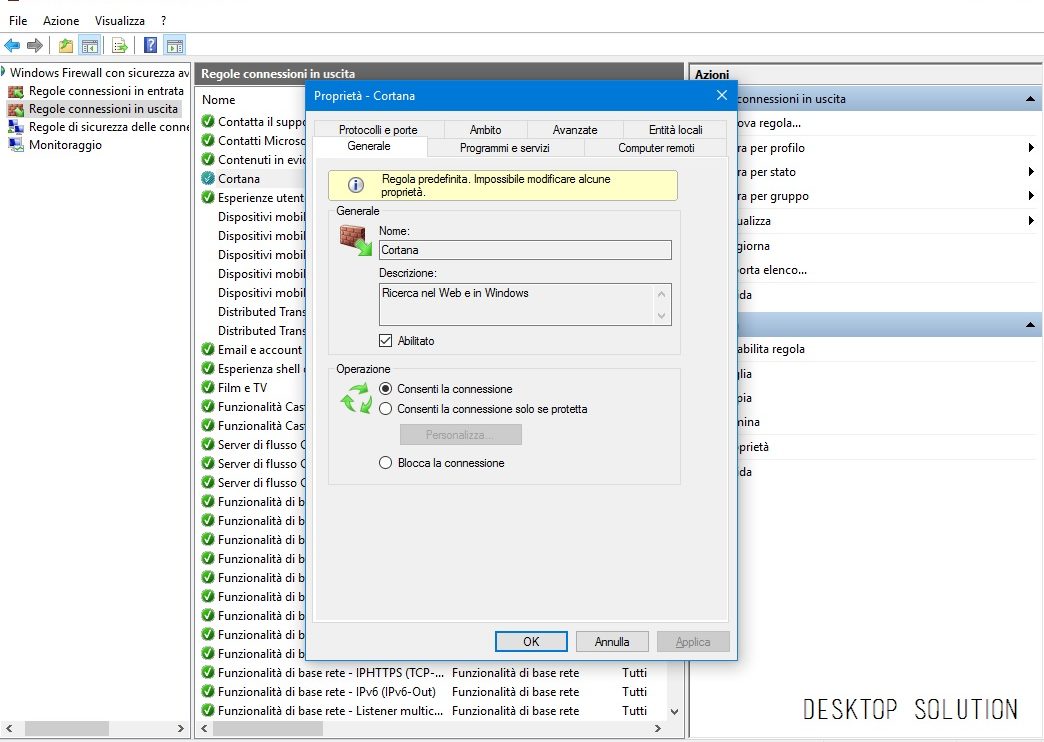Screen dimensions: 1044x742
Task: Expand the Filtra per stato submenu arrow
Action: (1030, 172)
